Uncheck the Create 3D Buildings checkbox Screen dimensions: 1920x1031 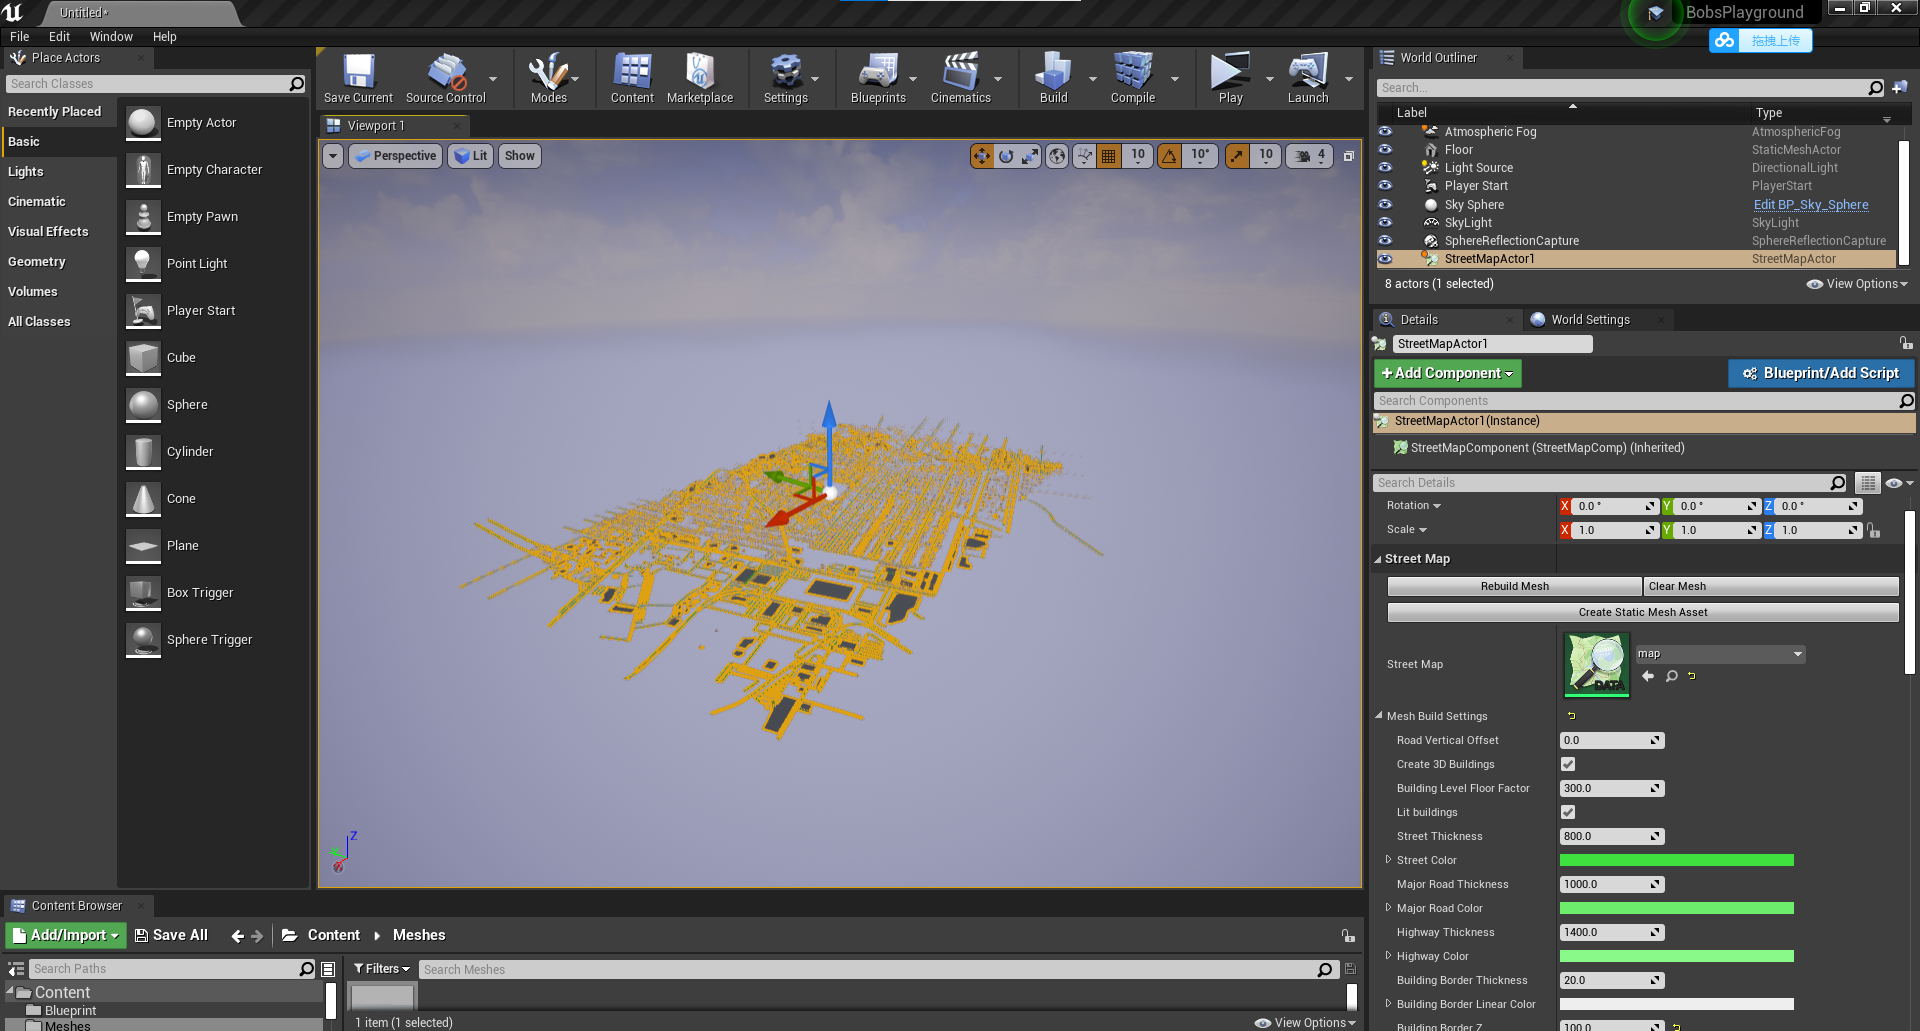click(1567, 764)
